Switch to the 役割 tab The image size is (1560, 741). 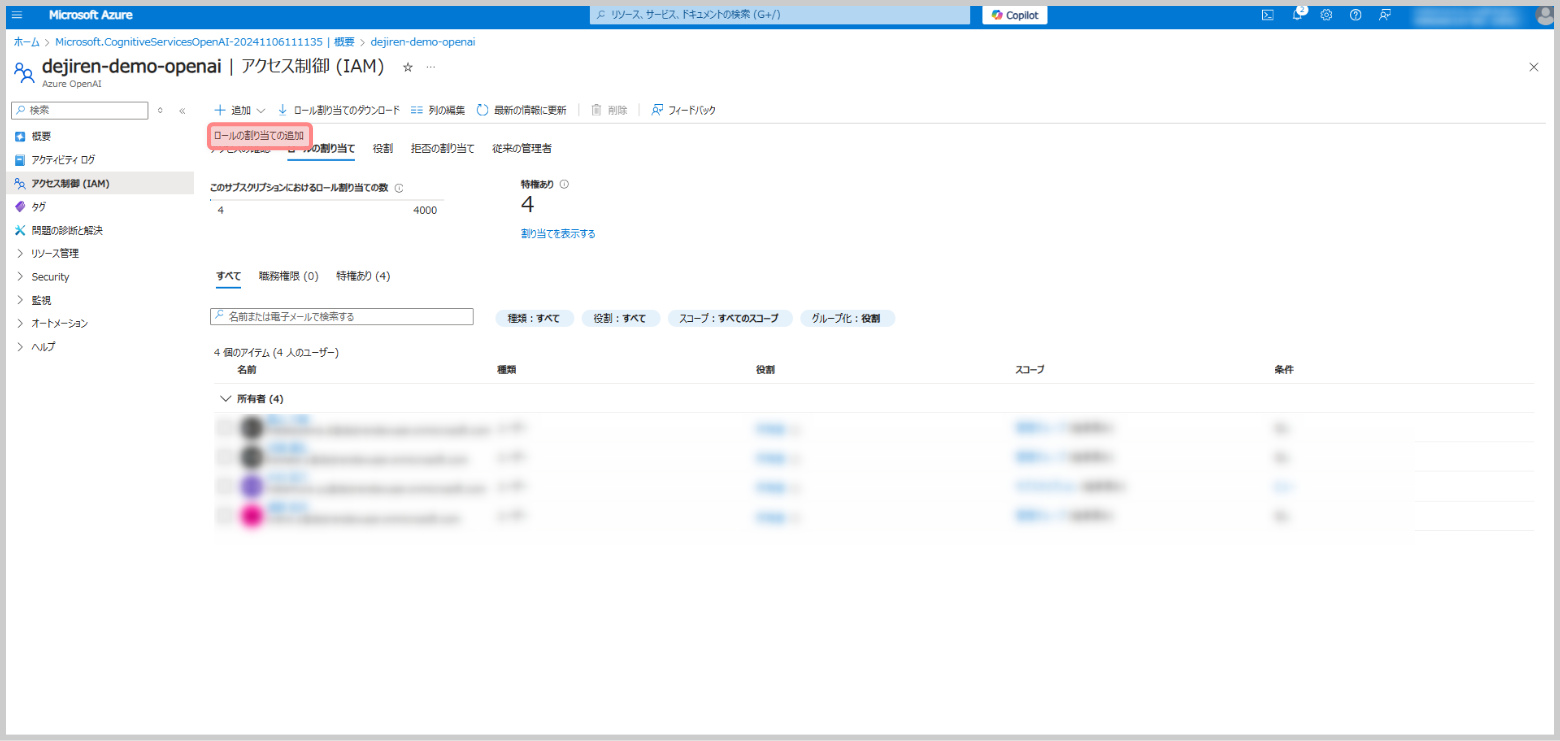point(383,148)
